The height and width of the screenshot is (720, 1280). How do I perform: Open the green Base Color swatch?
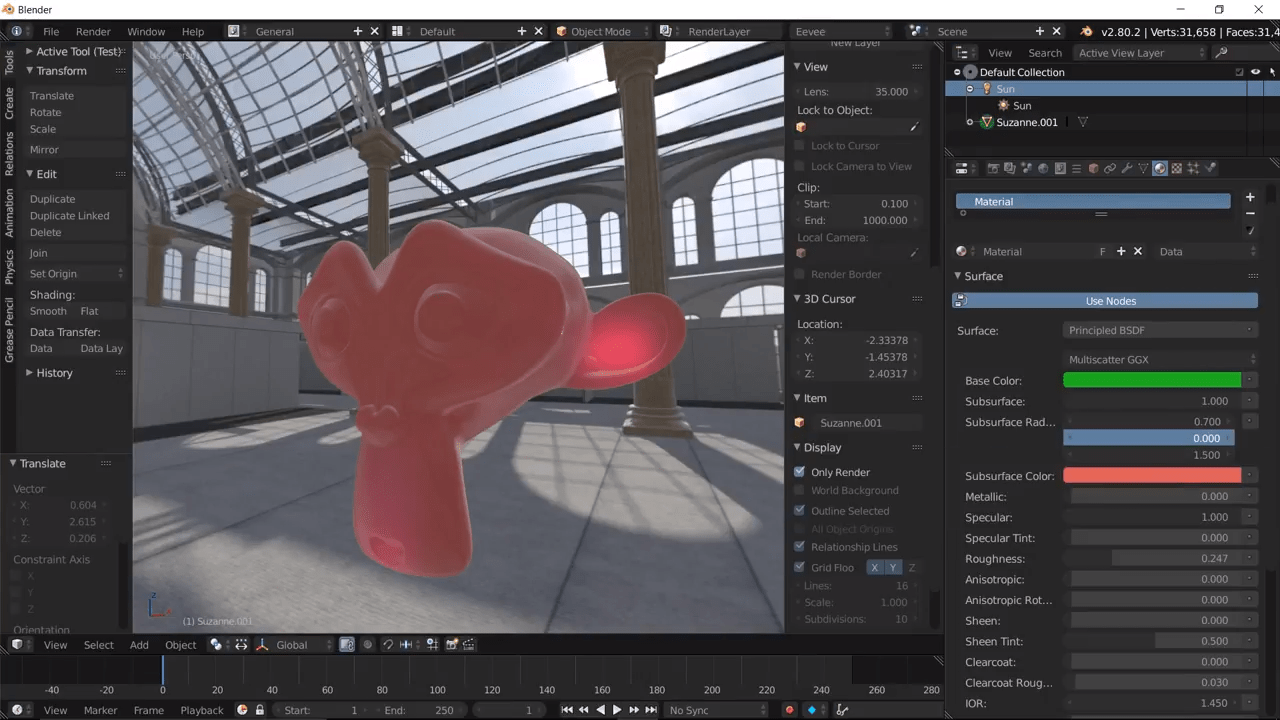click(x=1152, y=380)
